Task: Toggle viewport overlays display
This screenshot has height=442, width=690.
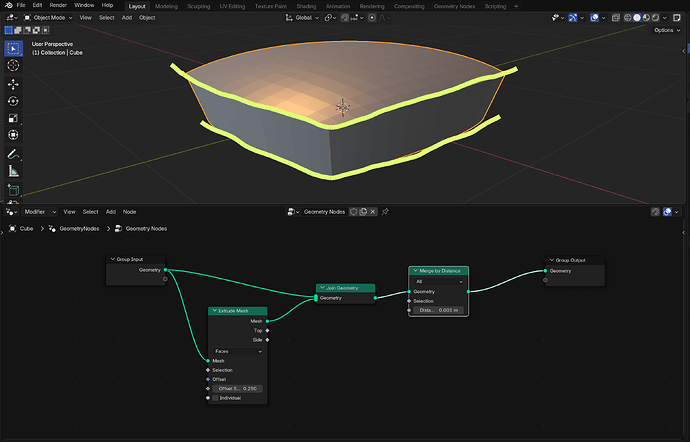Action: pyautogui.click(x=595, y=18)
